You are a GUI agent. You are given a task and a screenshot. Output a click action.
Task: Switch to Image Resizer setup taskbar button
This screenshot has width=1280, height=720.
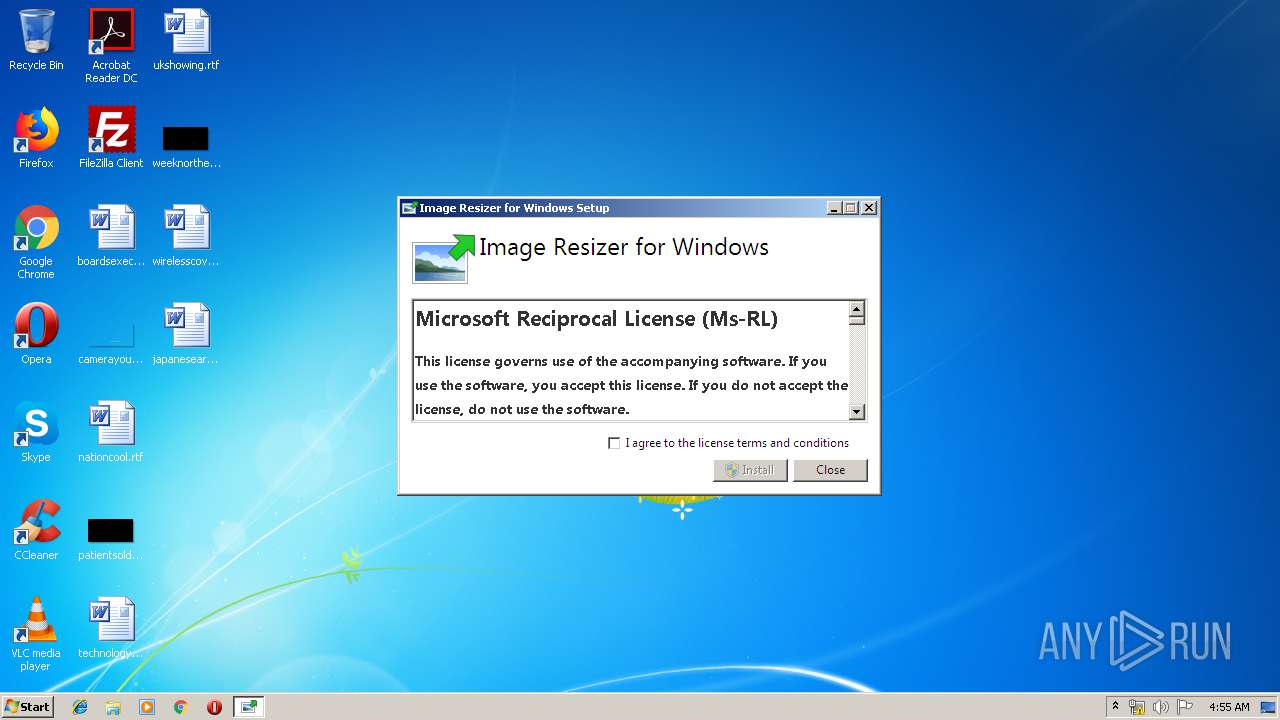point(248,707)
